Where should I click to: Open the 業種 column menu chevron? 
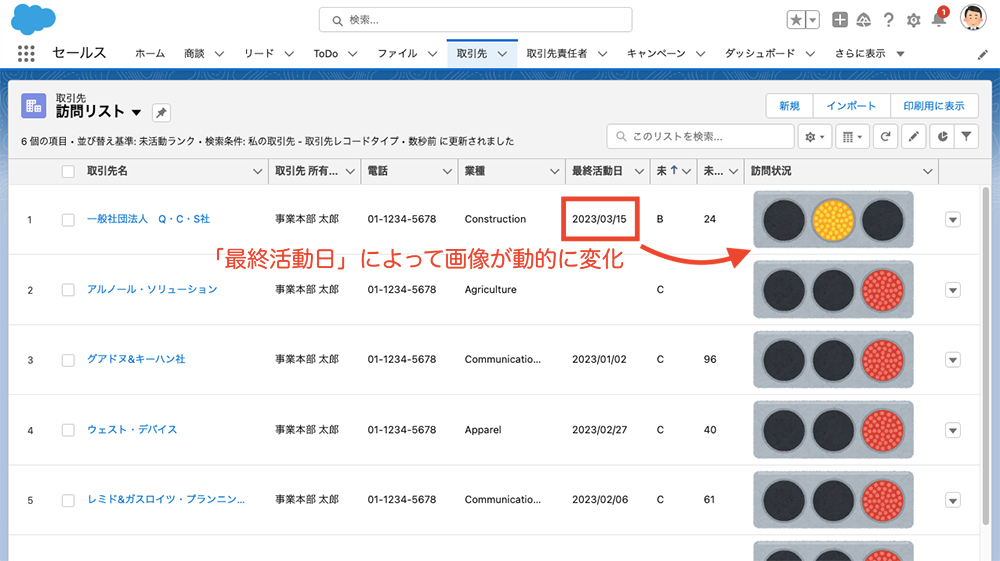click(x=554, y=171)
